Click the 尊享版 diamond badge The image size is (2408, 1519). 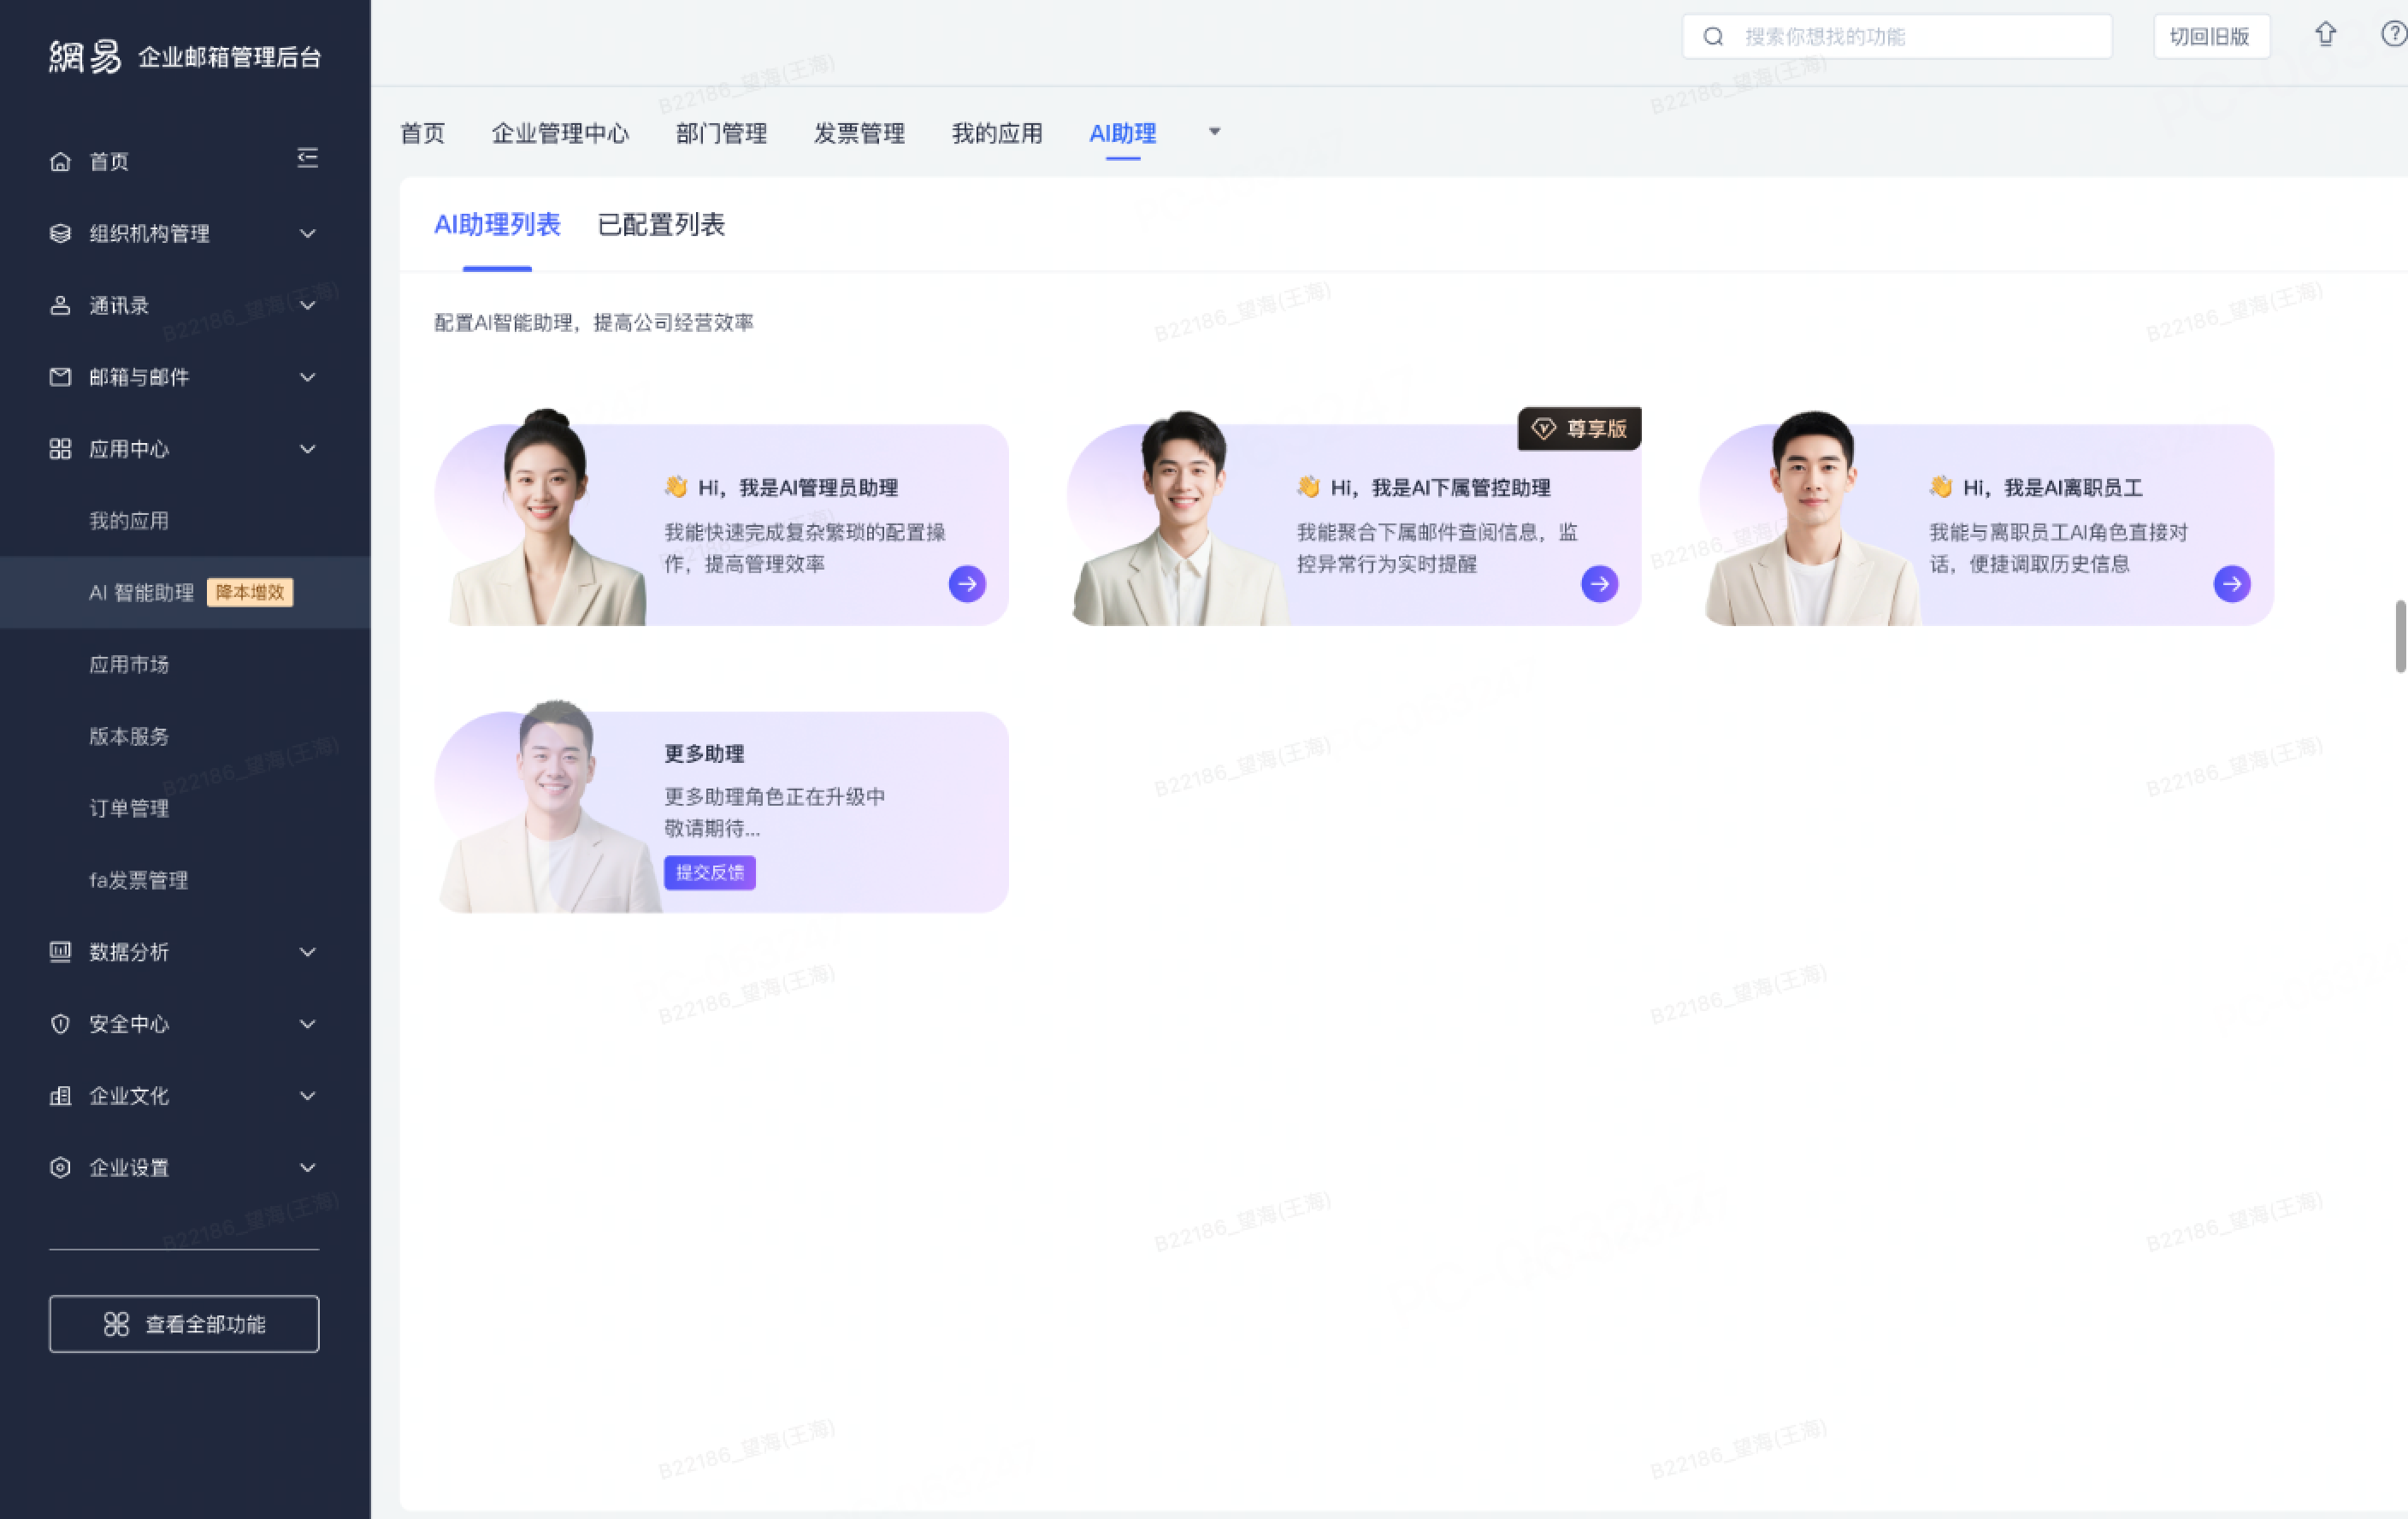click(1579, 429)
